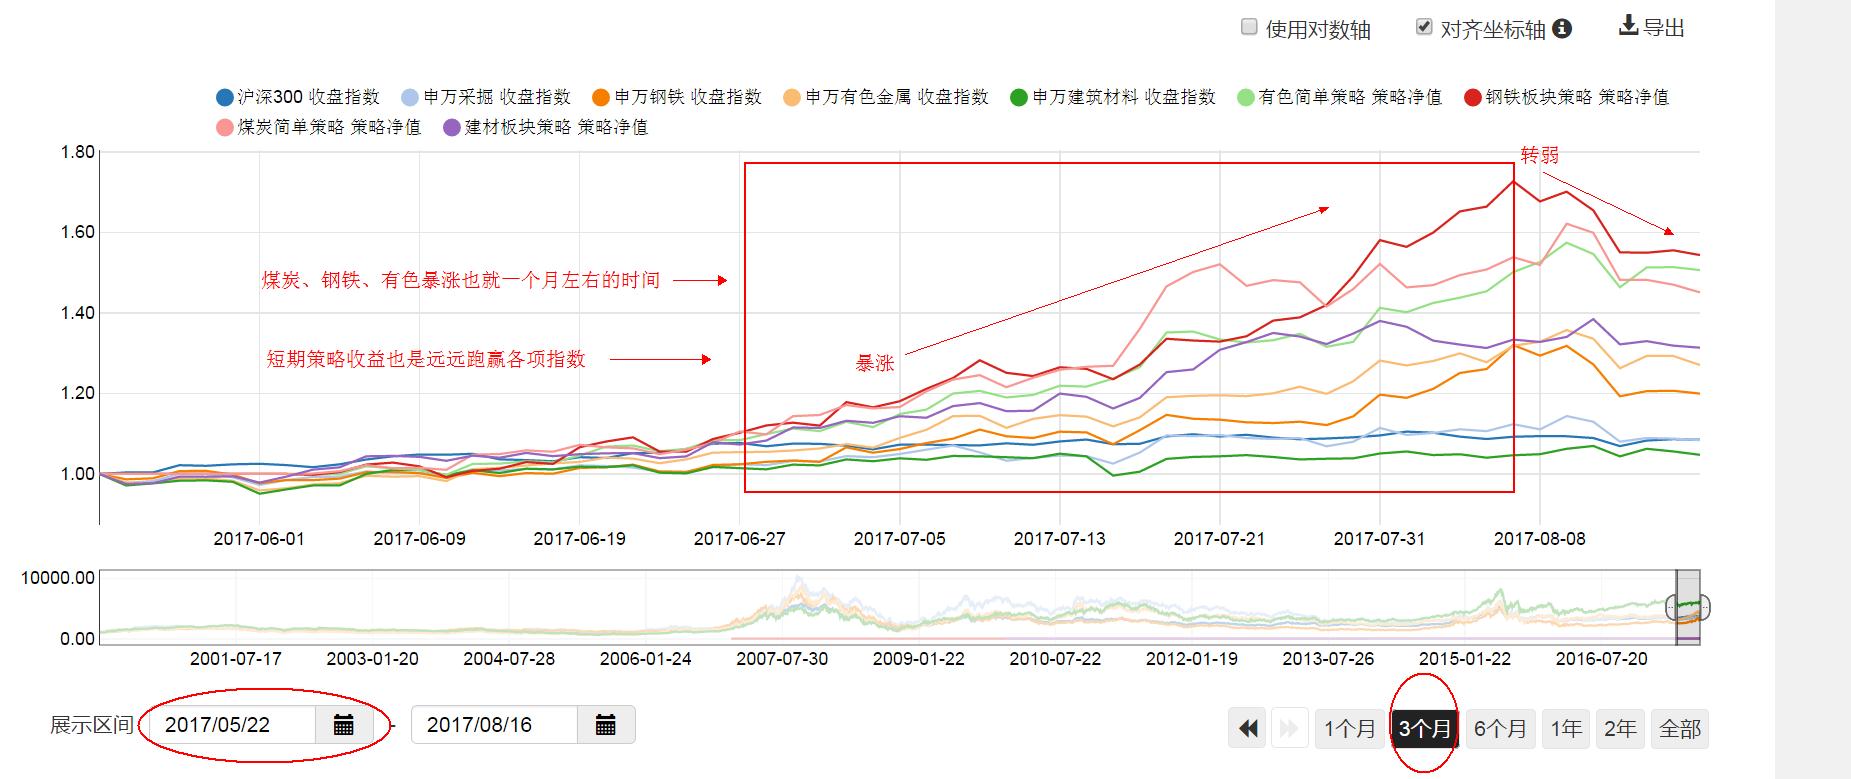The height and width of the screenshot is (779, 1851).
Task: Select the 1年 range button
Action: click(1566, 729)
